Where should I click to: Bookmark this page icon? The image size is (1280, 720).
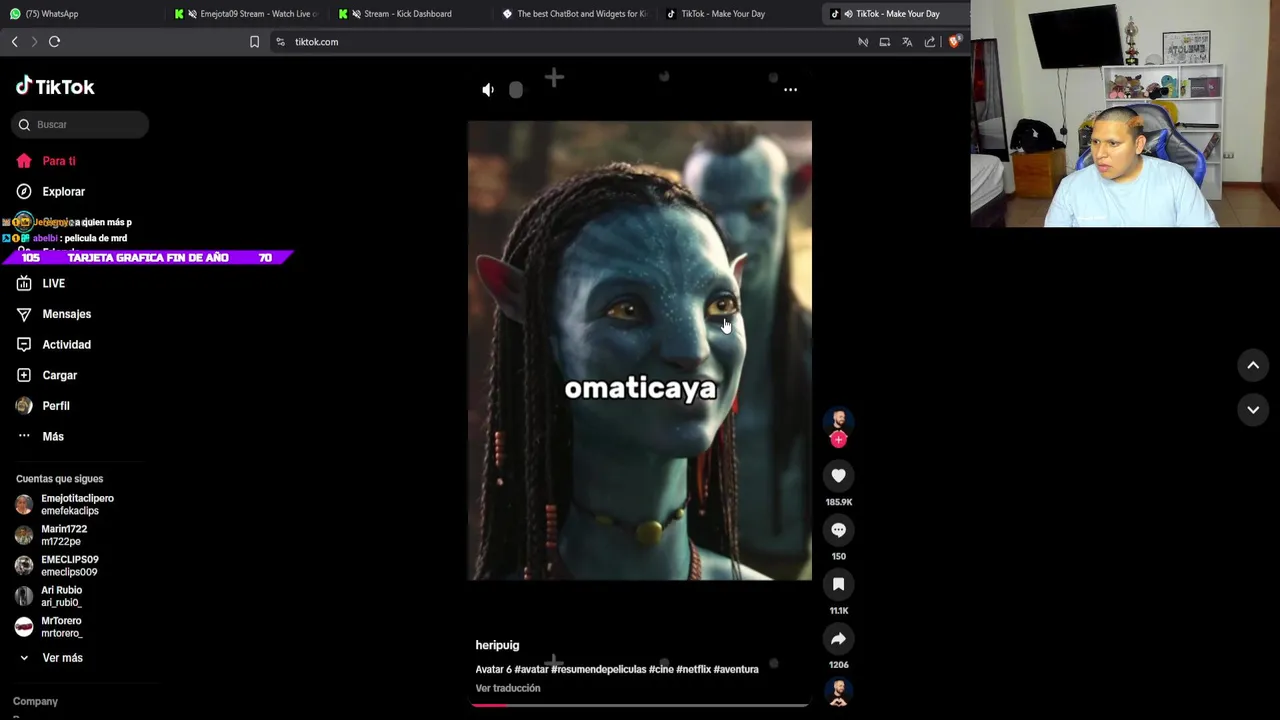click(254, 42)
